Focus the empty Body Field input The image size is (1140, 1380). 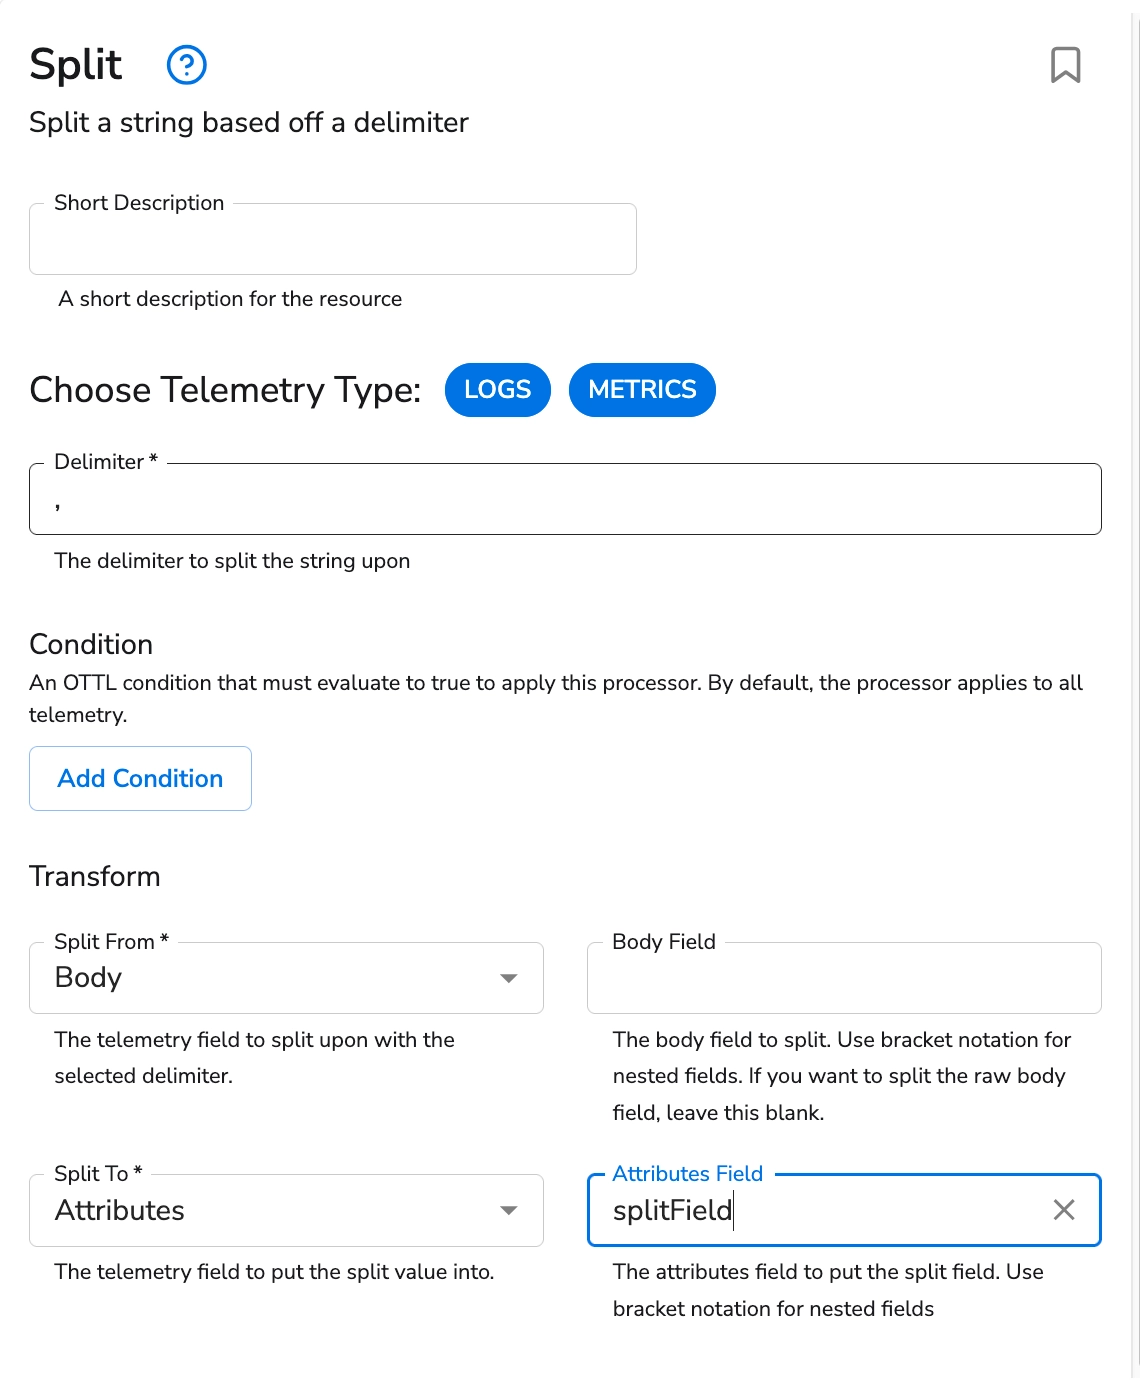[843, 978]
